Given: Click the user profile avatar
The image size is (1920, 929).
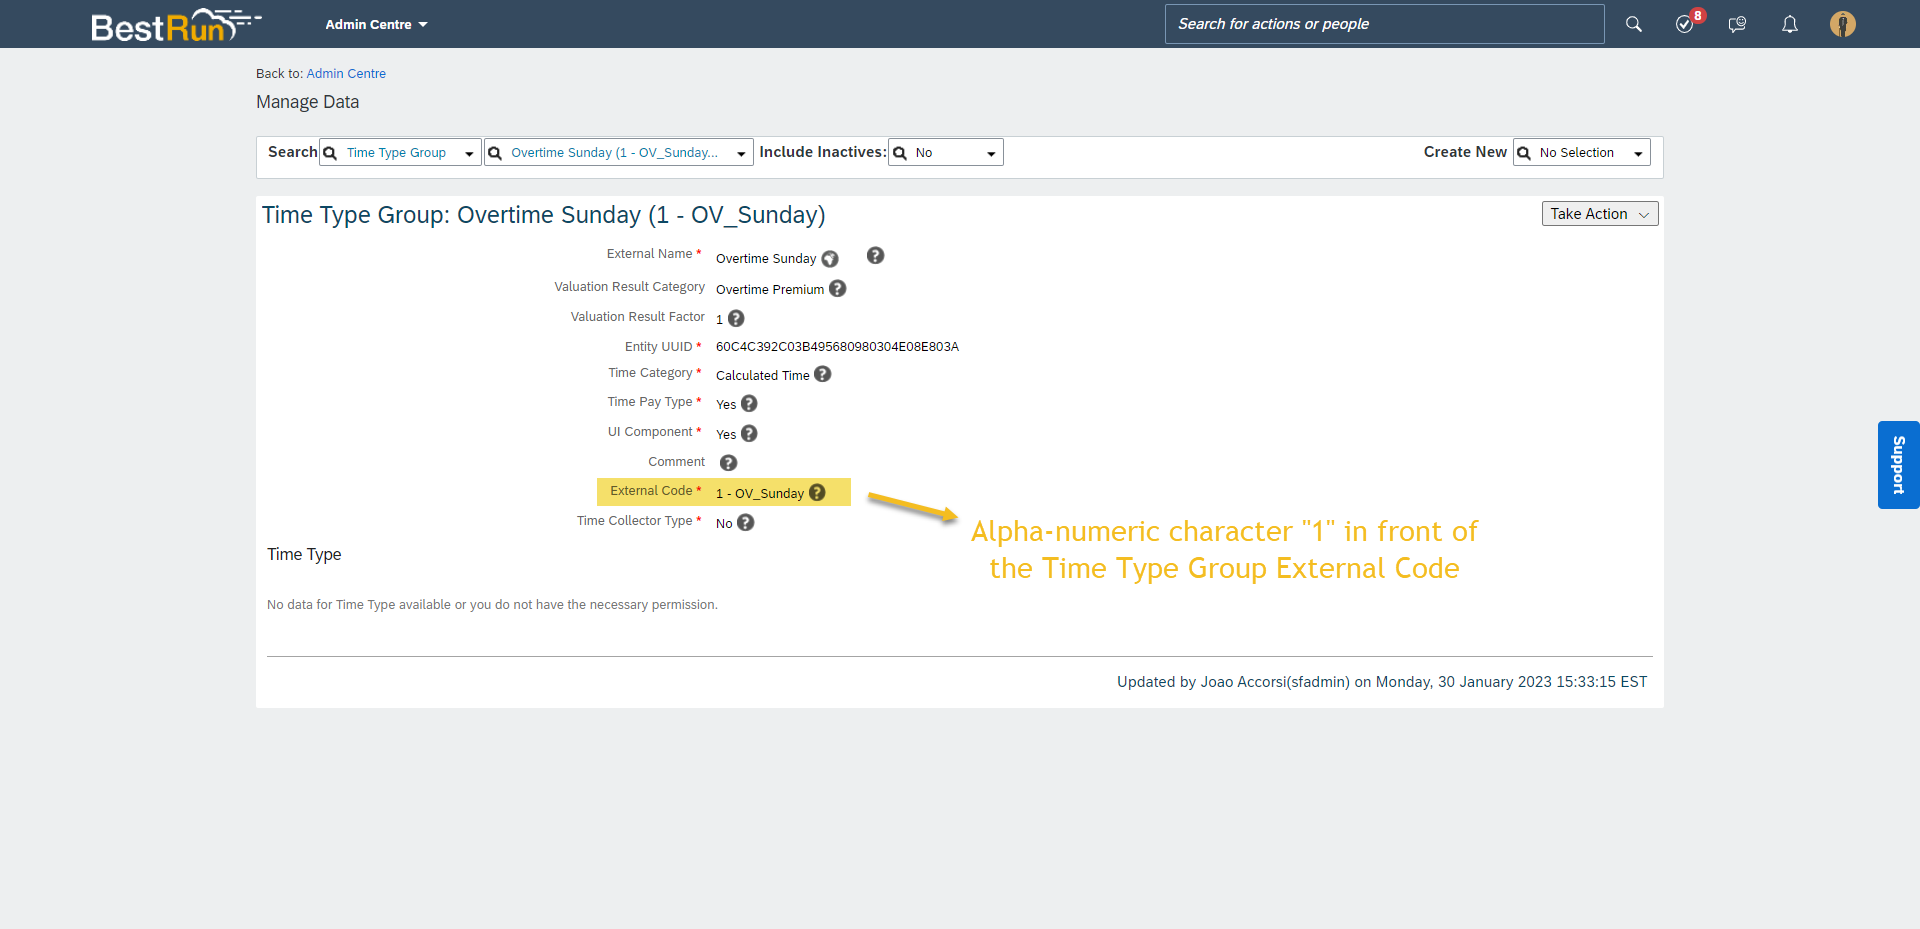Looking at the screenshot, I should click(1843, 24).
